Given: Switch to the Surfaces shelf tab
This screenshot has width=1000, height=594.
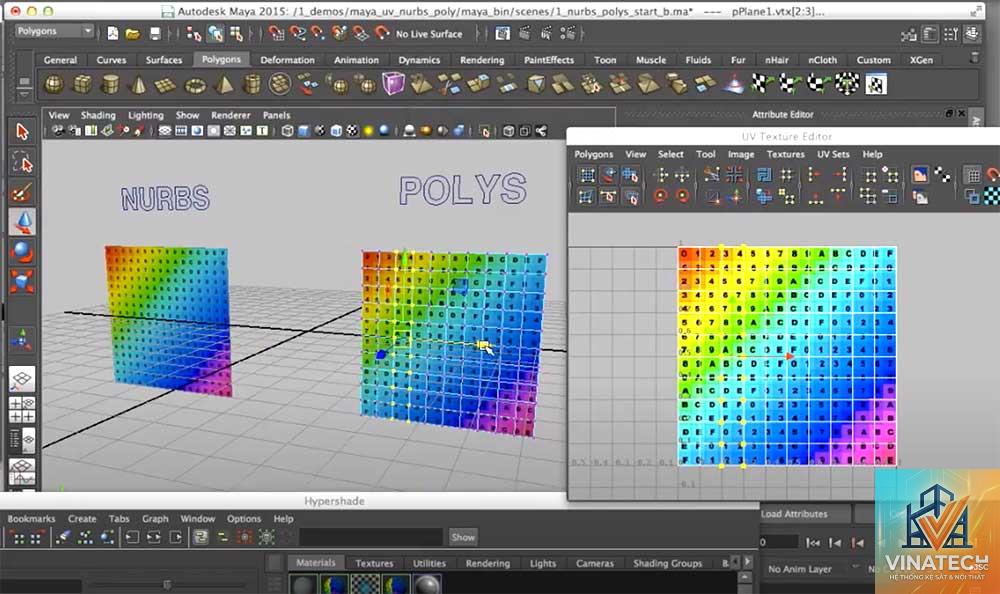Looking at the screenshot, I should [164, 60].
